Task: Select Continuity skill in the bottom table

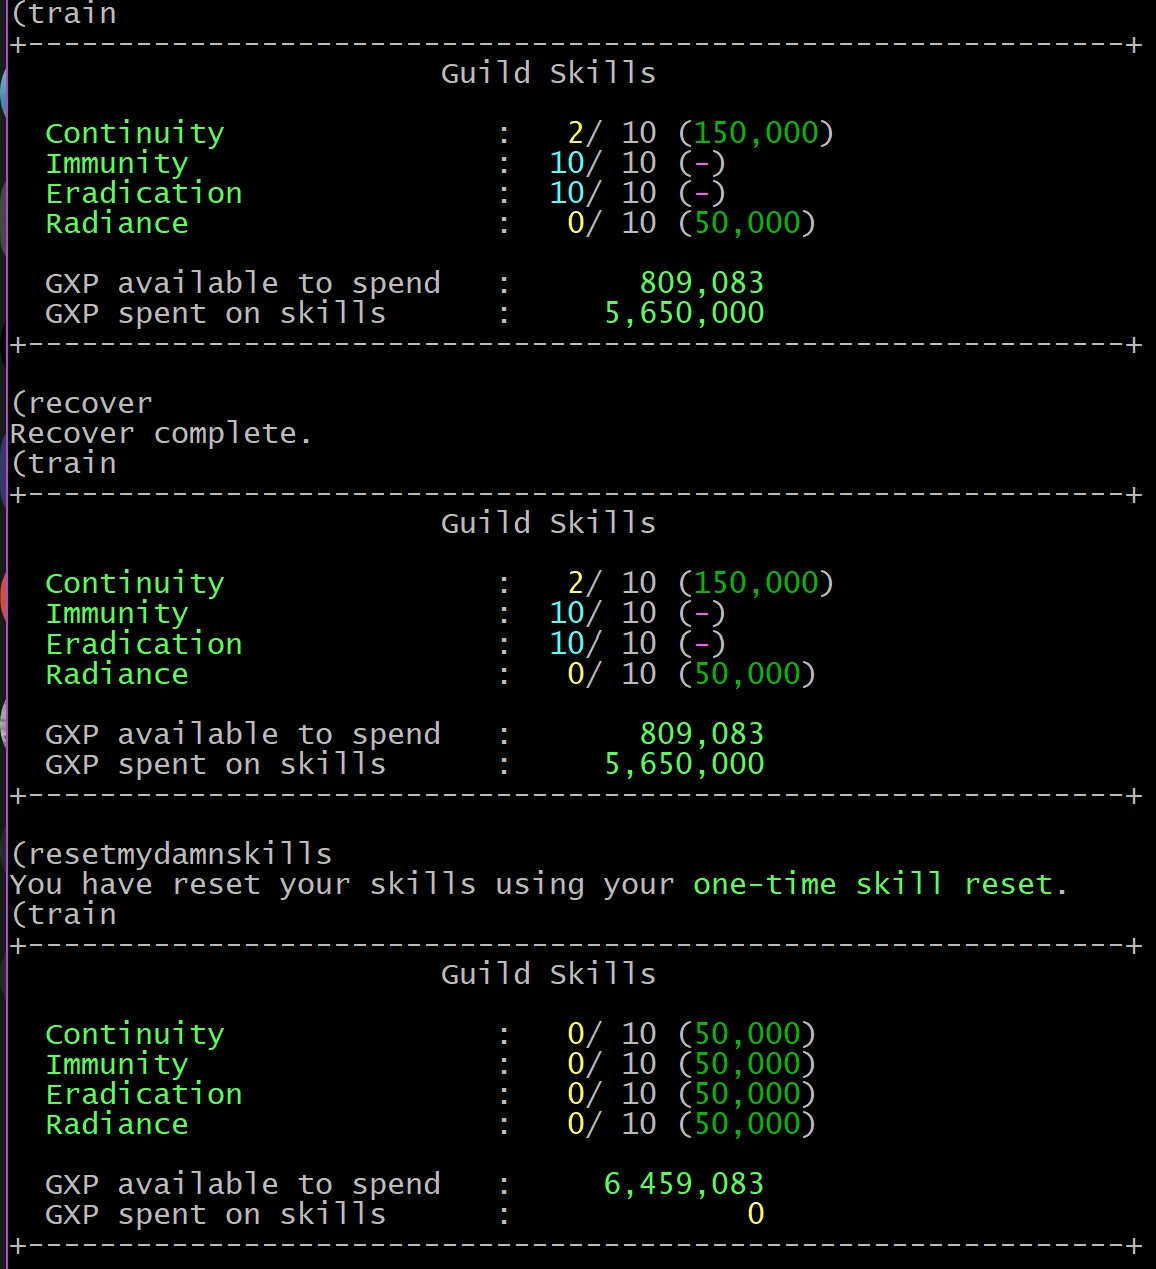Action: coord(135,1034)
